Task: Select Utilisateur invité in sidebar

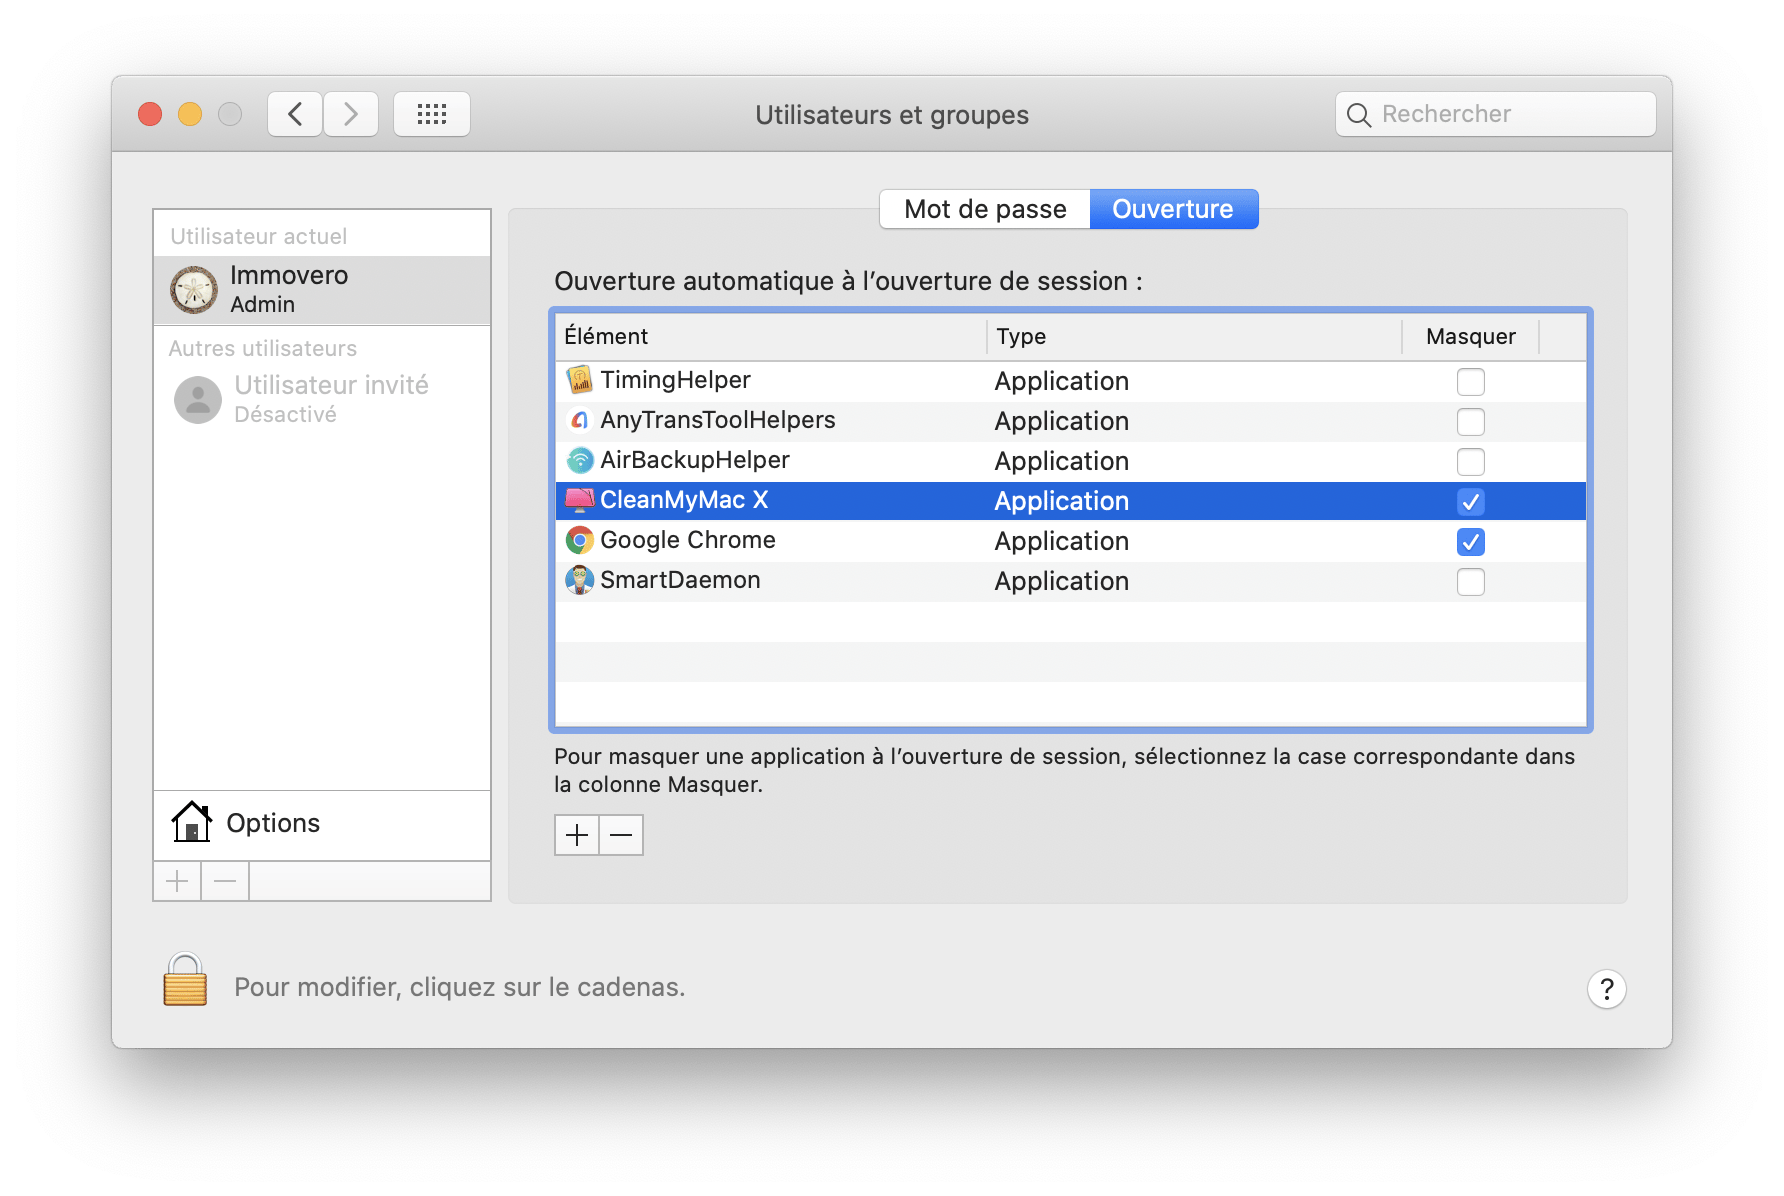Action: (x=322, y=400)
